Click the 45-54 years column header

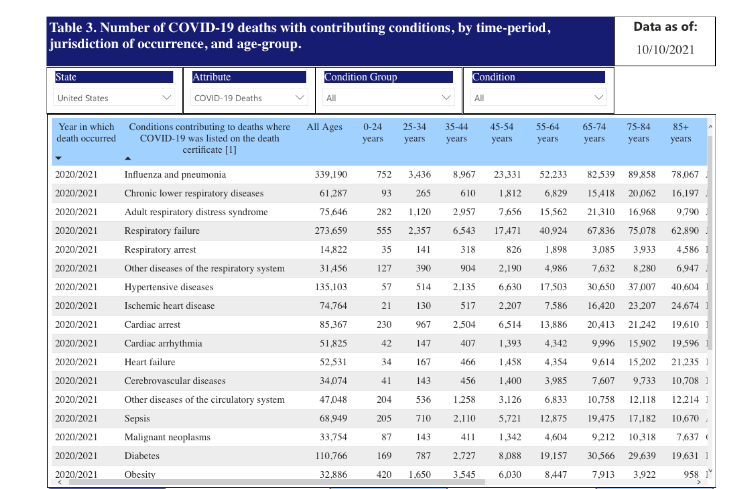click(x=500, y=133)
